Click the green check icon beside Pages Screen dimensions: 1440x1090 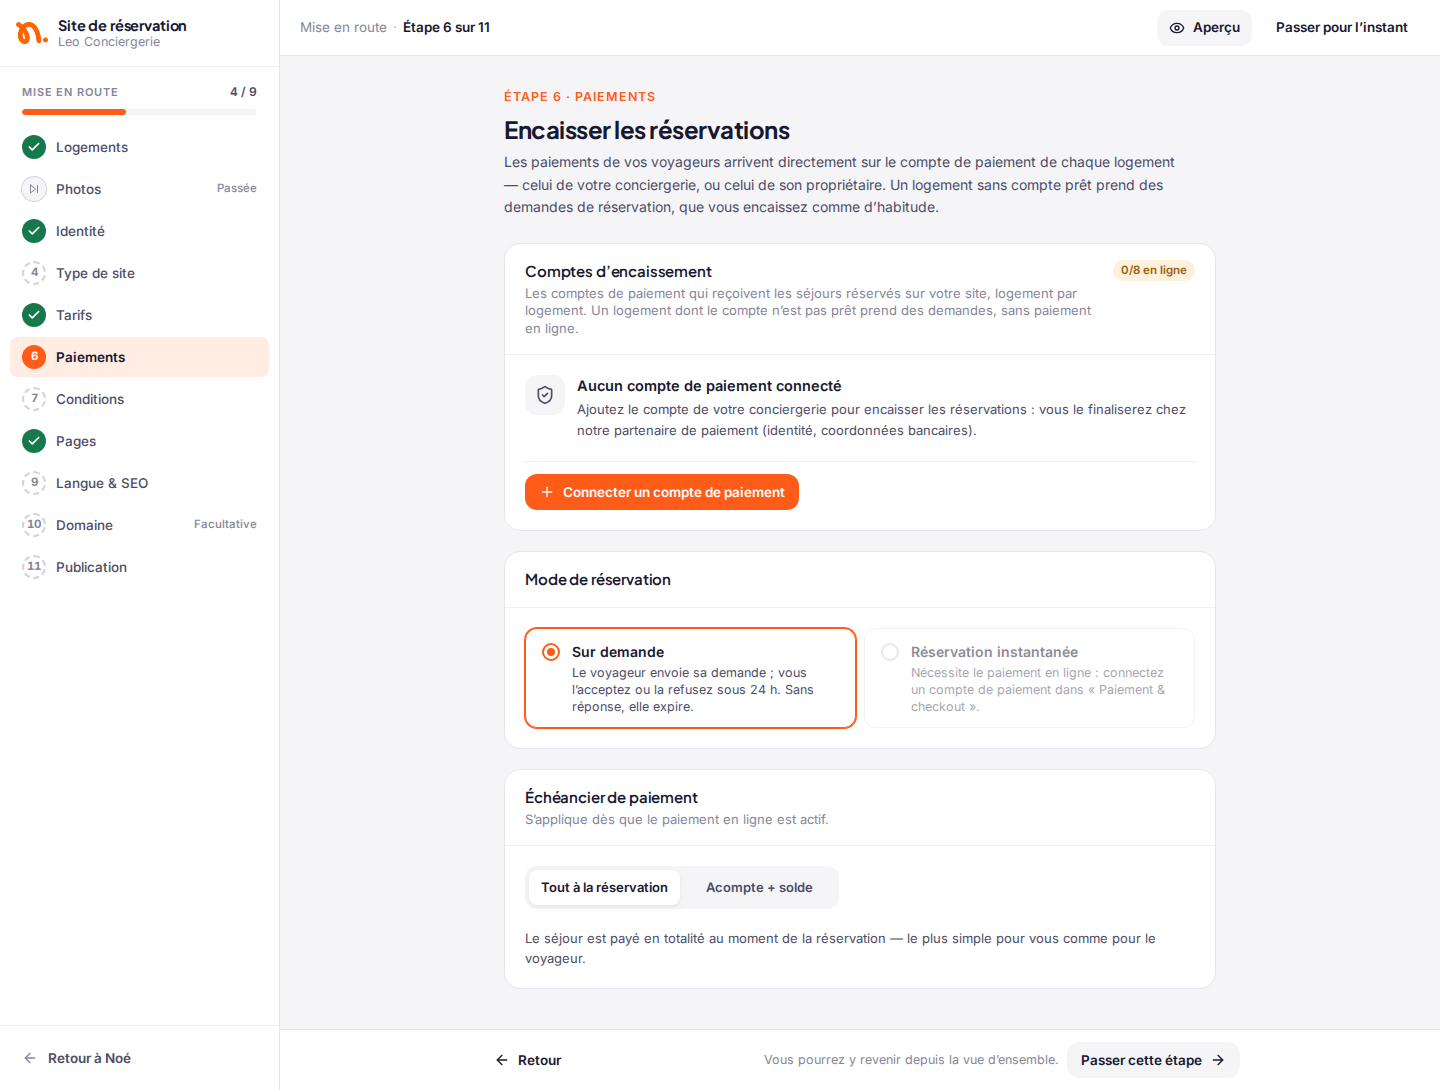[x=34, y=441]
